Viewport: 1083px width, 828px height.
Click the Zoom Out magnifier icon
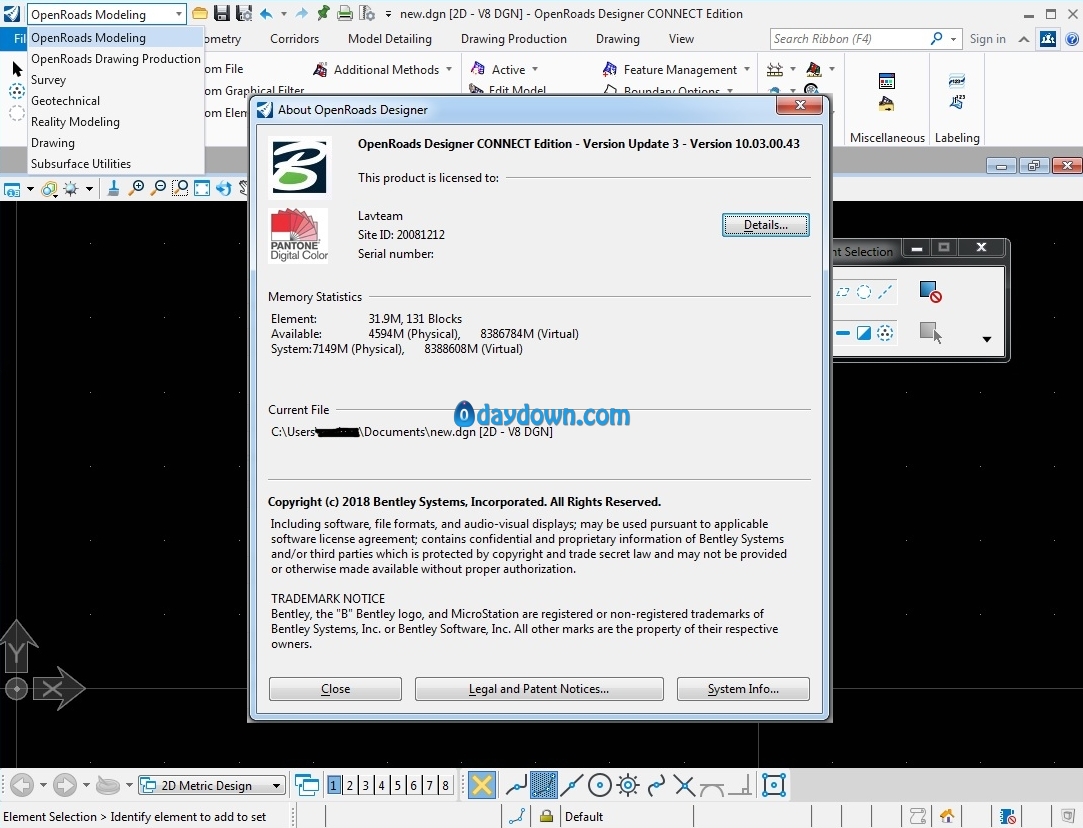[158, 188]
